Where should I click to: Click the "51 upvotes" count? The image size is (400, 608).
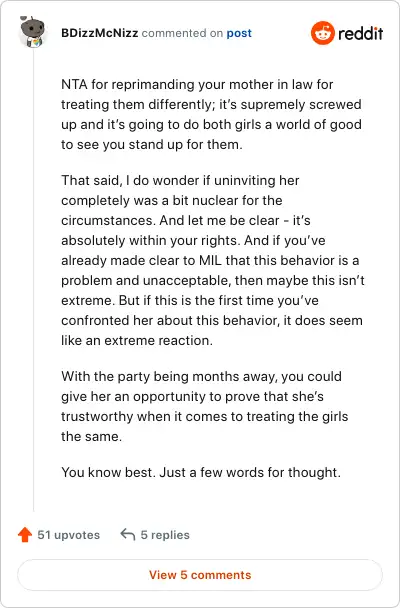pos(69,535)
